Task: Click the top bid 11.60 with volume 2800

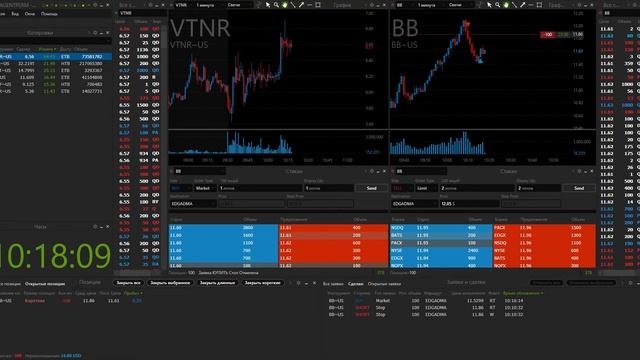Action: pos(223,228)
